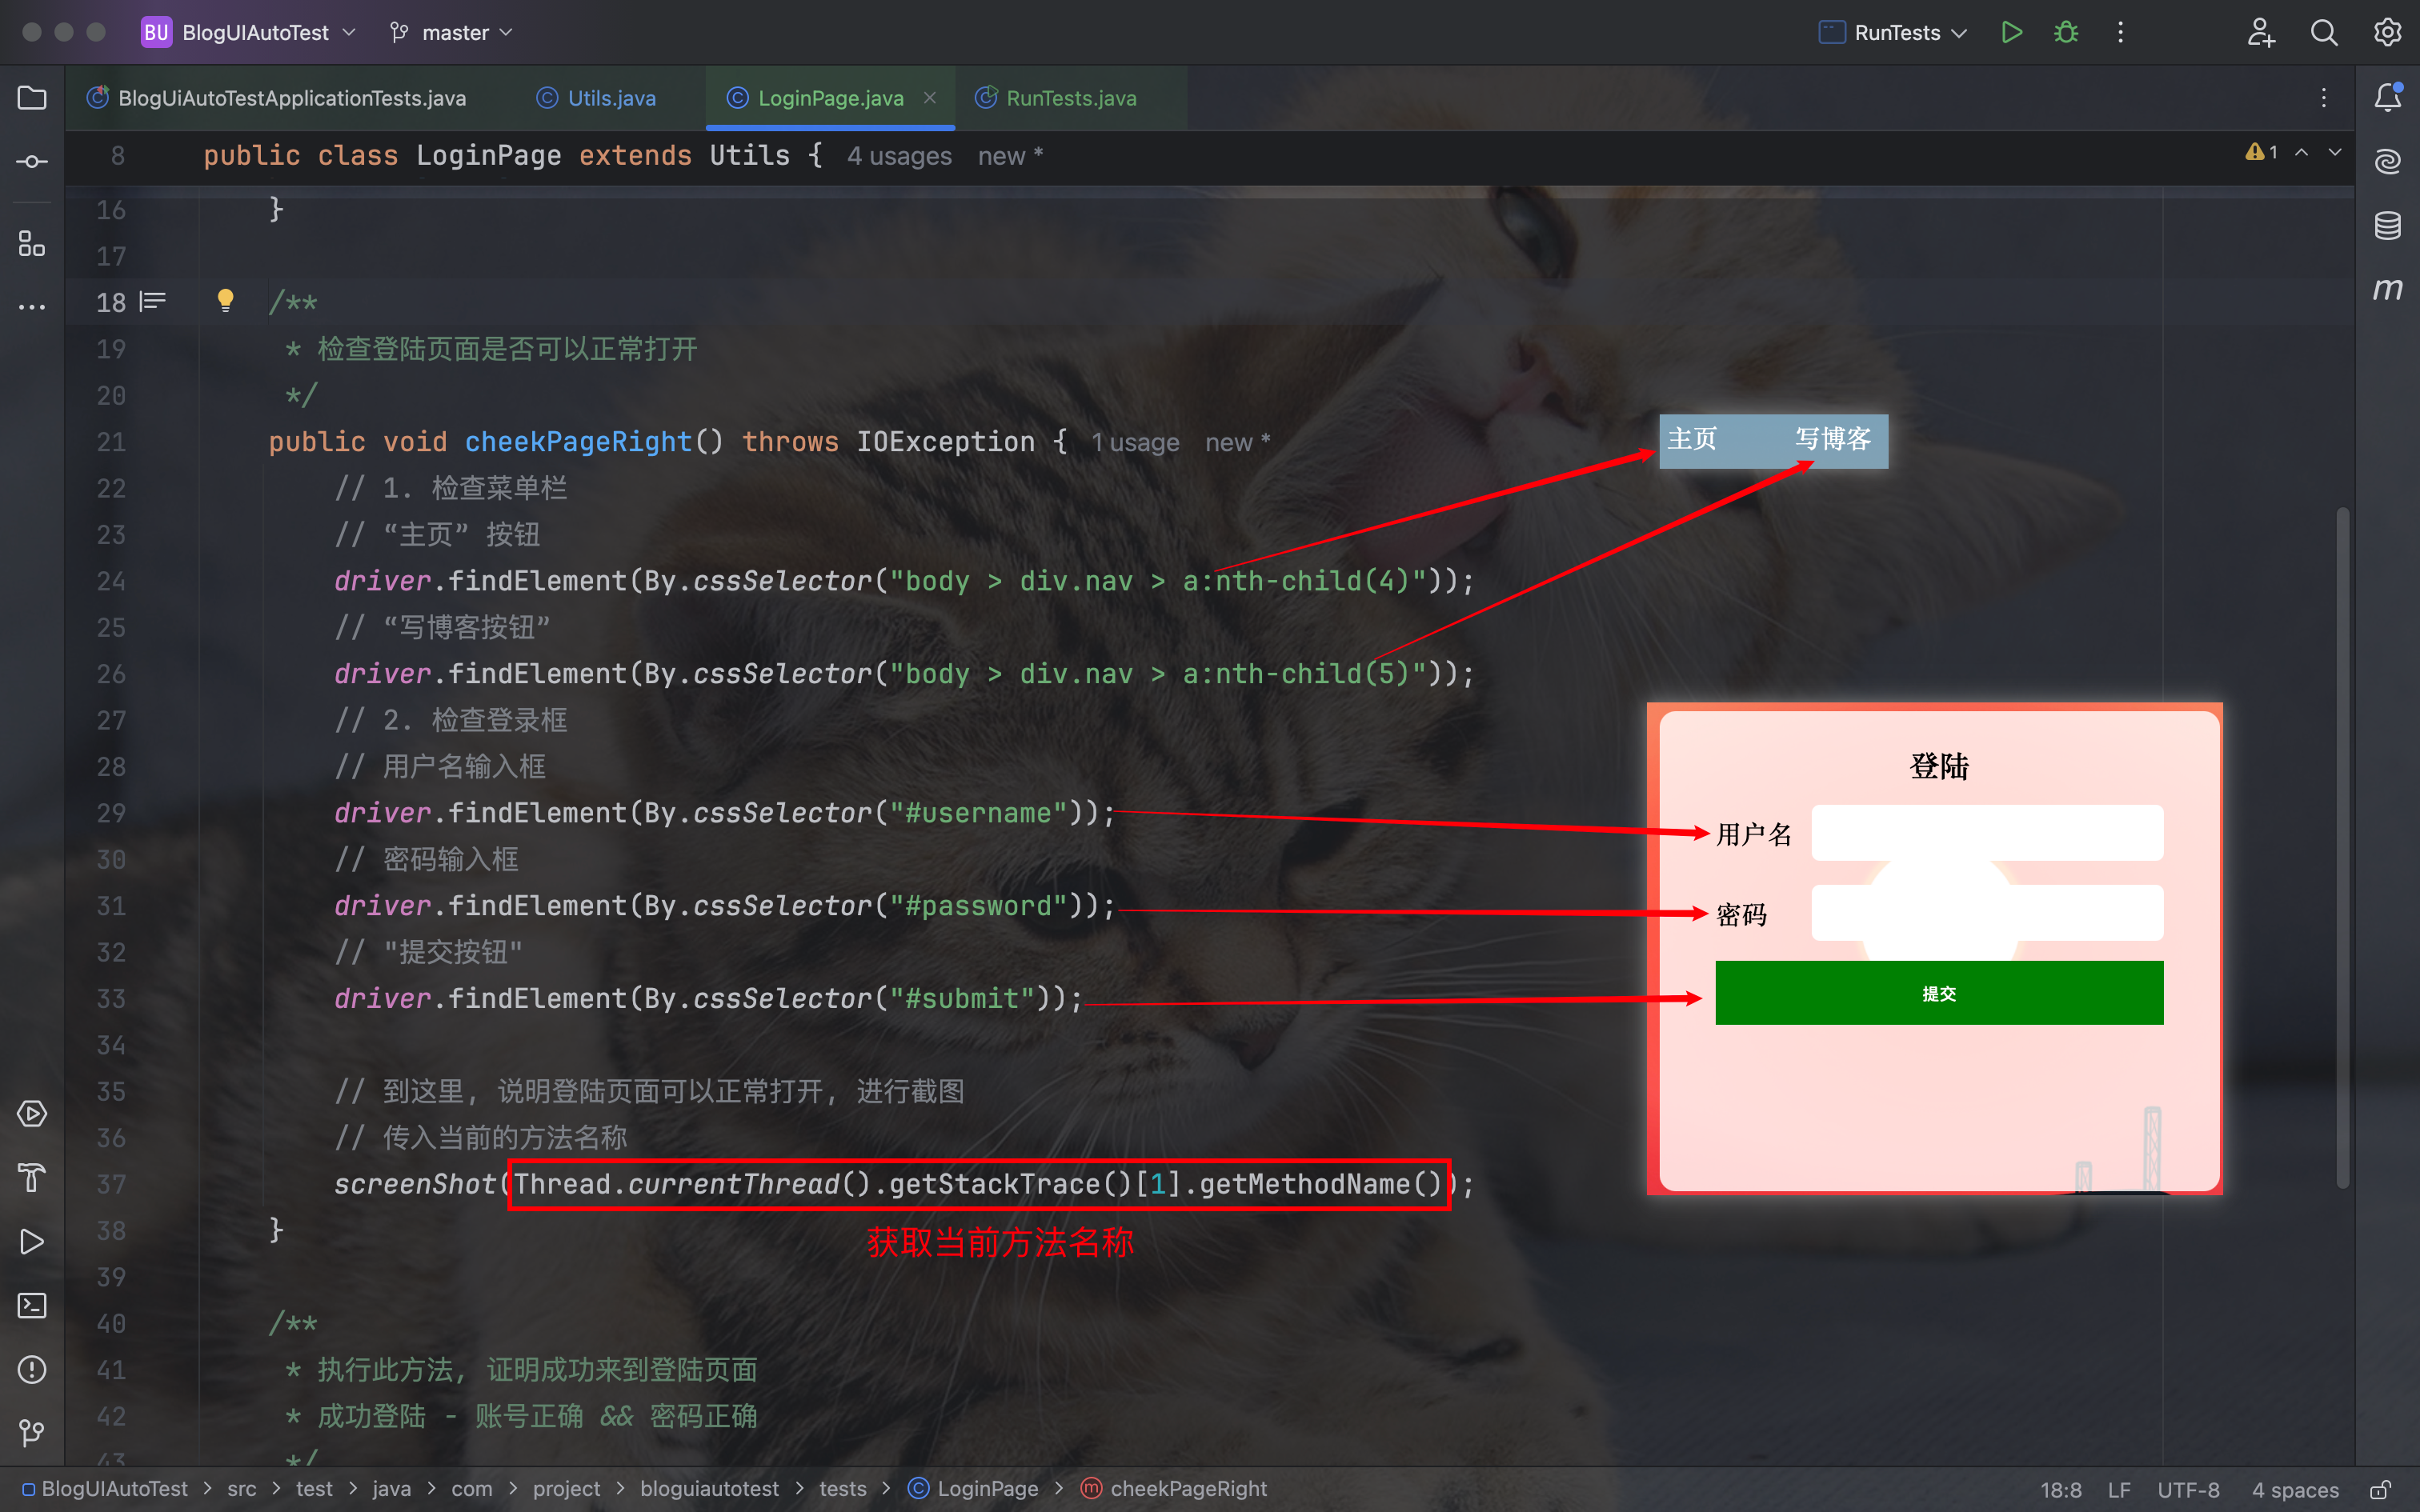Switch to the RunTests.java tab

(x=1070, y=98)
